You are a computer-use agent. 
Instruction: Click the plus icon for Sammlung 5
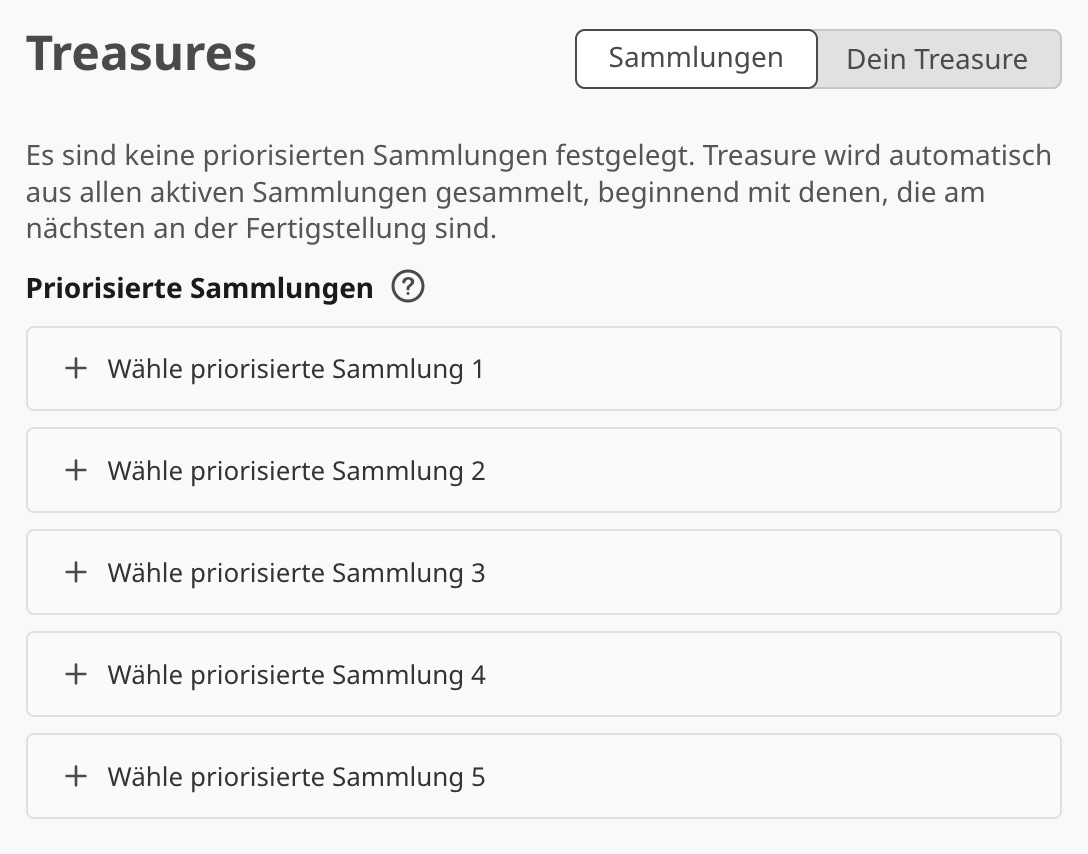[x=76, y=777]
